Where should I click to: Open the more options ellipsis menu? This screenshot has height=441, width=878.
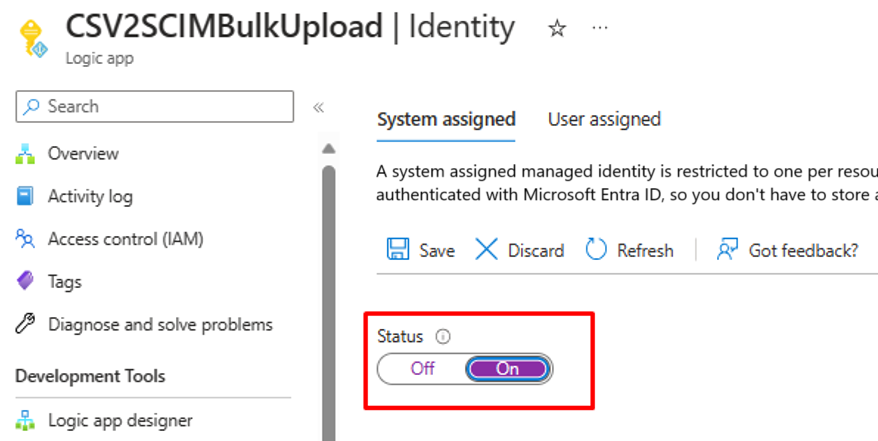coord(599,29)
